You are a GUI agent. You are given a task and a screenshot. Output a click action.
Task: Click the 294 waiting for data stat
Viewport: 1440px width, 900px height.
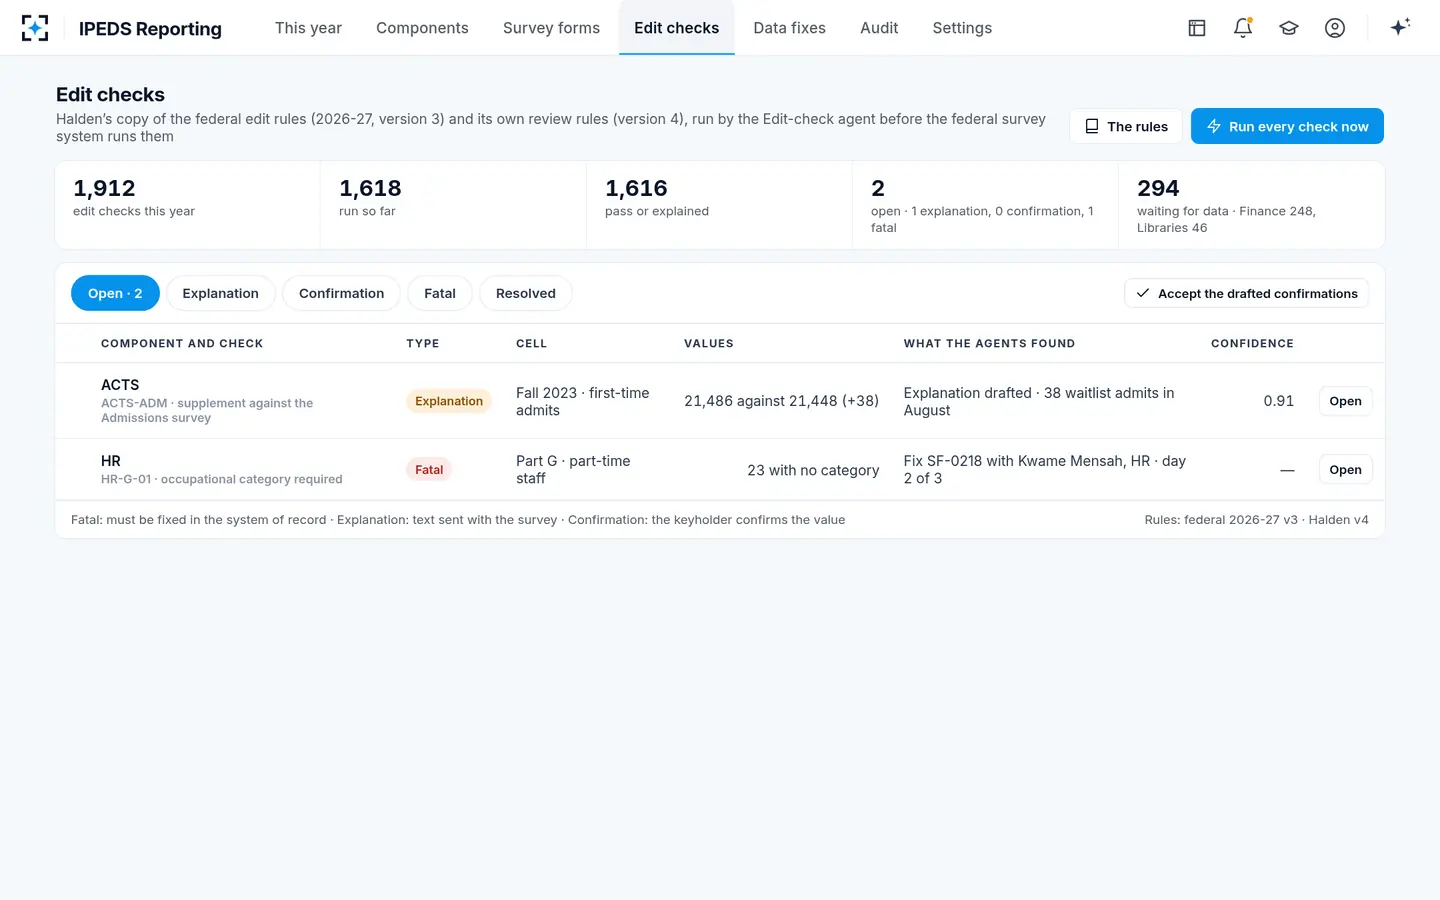(1251, 205)
